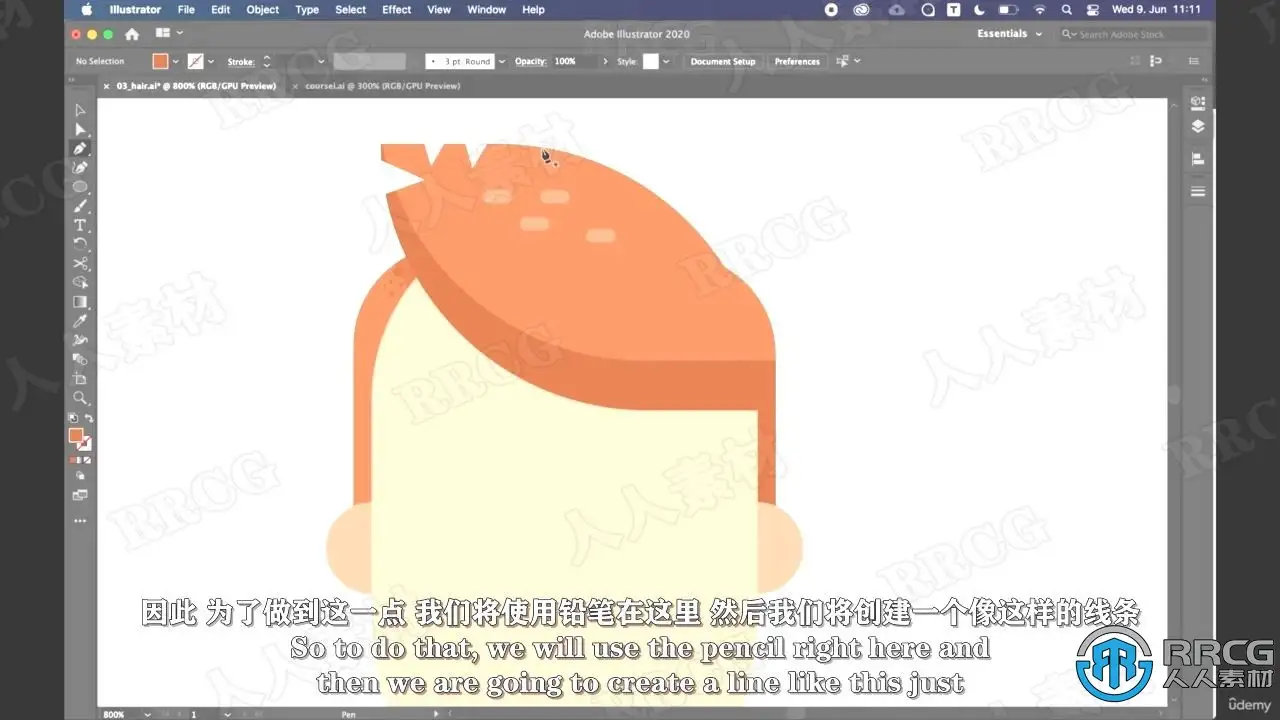
Task: Open Edit Toolbar three-dots menu
Action: pos(80,521)
